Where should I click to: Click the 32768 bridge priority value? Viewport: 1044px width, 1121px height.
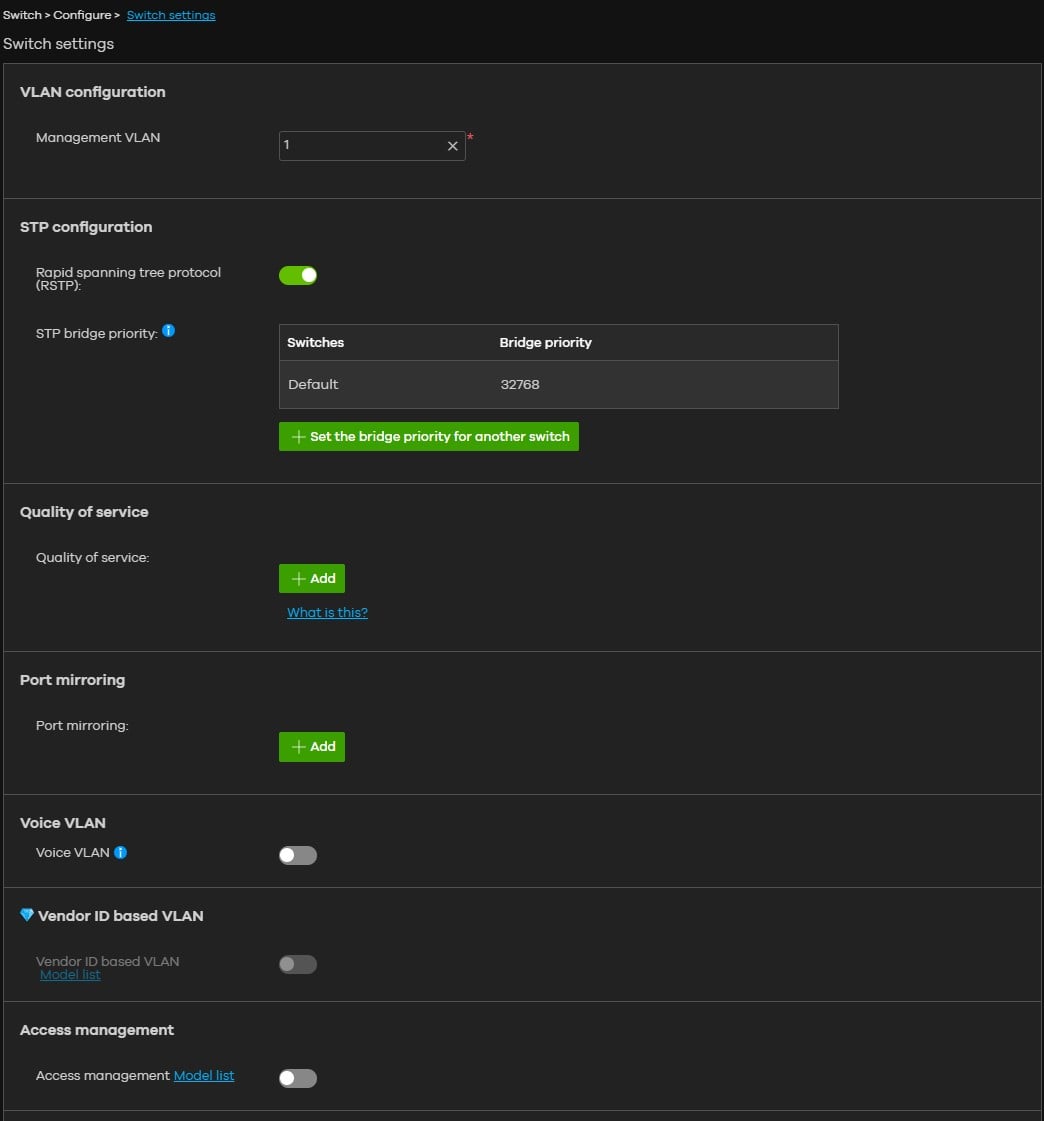click(520, 385)
